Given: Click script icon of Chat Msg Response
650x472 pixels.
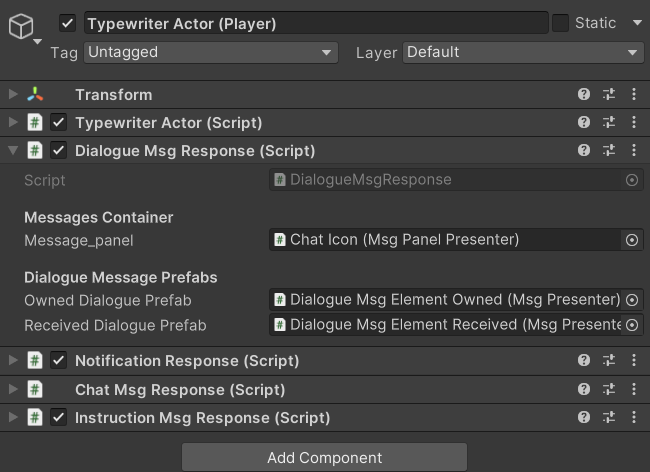Looking at the screenshot, I should point(35,390).
